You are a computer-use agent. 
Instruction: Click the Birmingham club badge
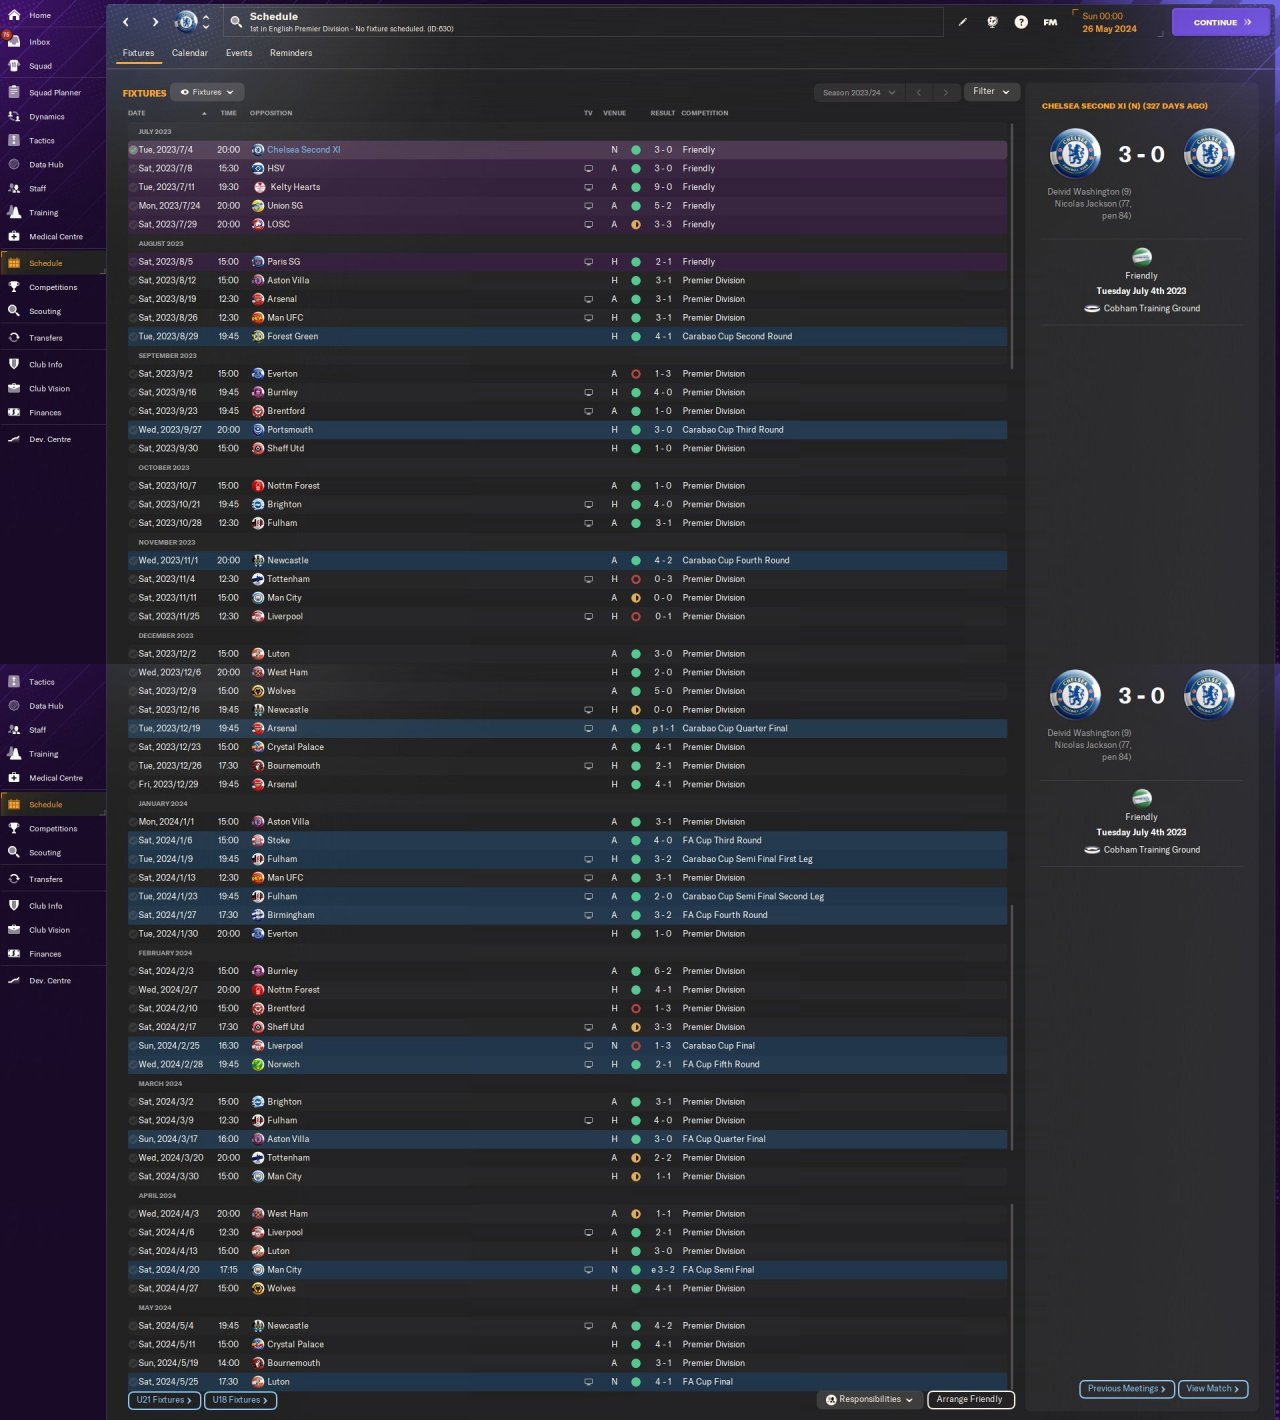point(258,915)
